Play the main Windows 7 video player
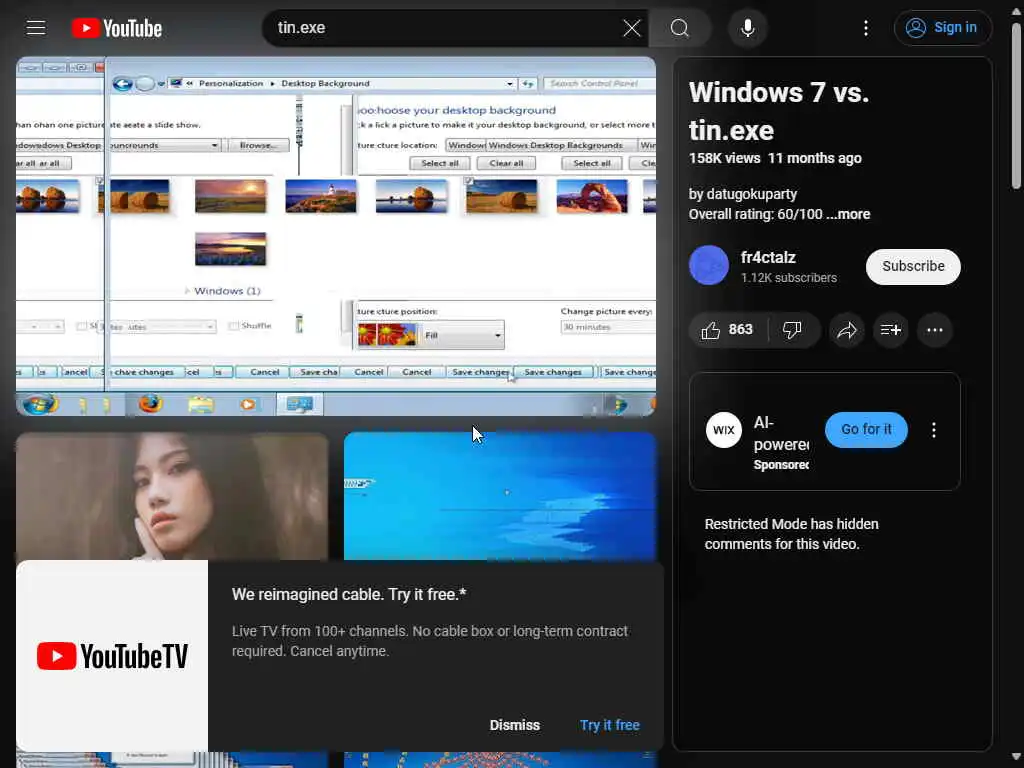 point(336,236)
